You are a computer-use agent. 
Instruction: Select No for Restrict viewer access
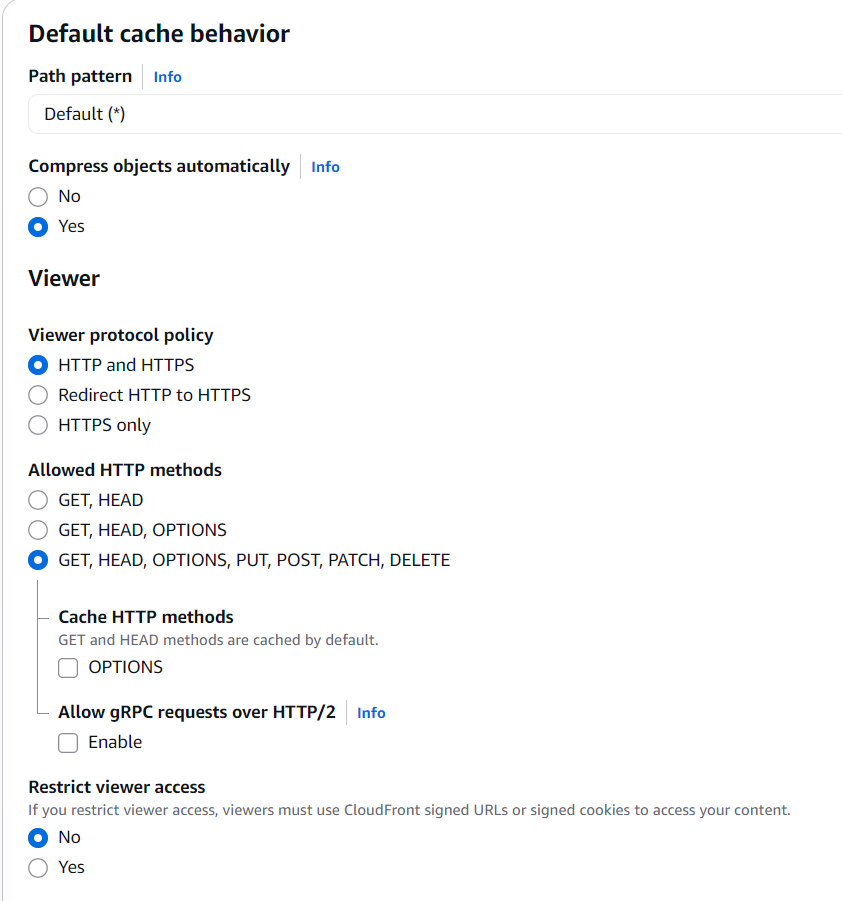point(38,838)
